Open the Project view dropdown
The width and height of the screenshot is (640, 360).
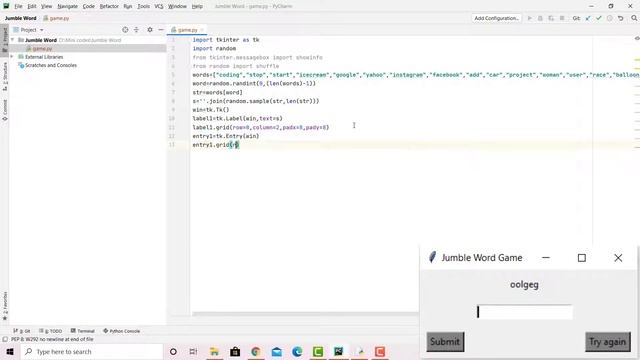click(29, 30)
